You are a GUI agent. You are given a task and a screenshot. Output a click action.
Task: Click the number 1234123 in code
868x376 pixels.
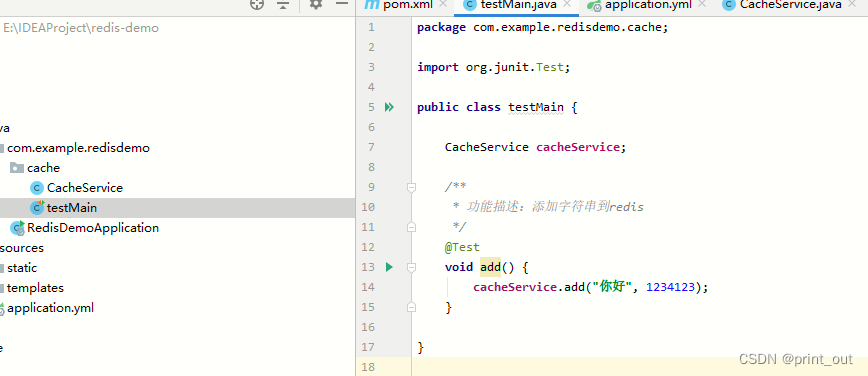click(670, 287)
